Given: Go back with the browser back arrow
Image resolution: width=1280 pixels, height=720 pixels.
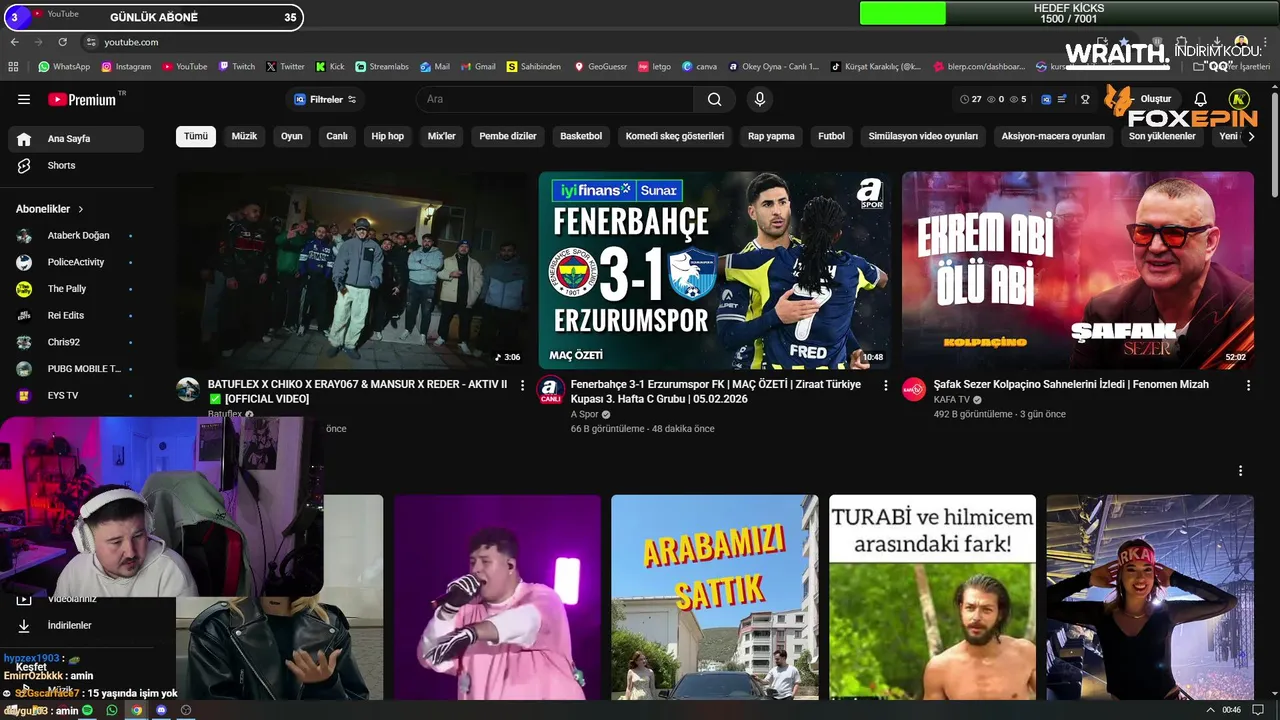Looking at the screenshot, I should click(14, 42).
